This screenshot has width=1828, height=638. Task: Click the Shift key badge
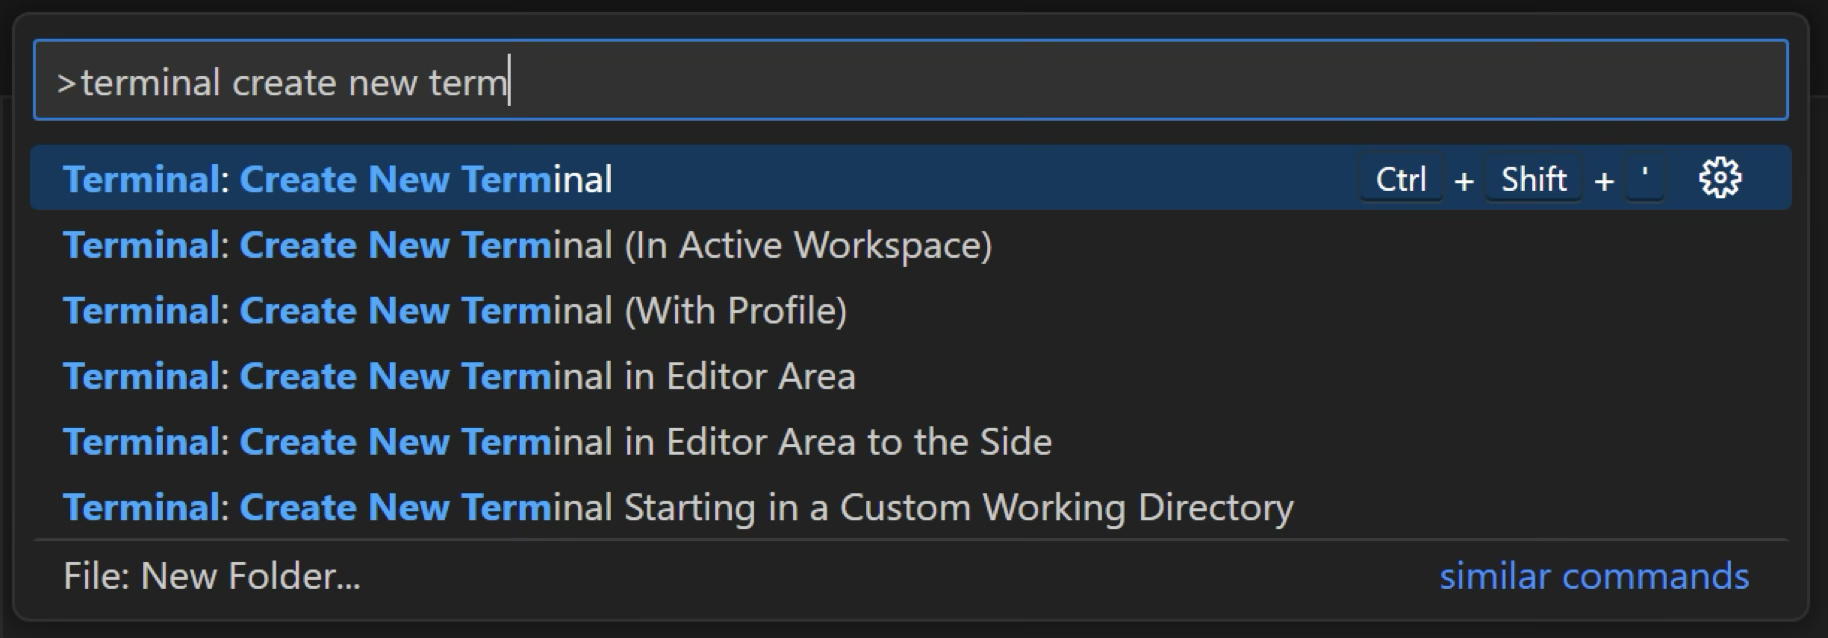(1532, 178)
